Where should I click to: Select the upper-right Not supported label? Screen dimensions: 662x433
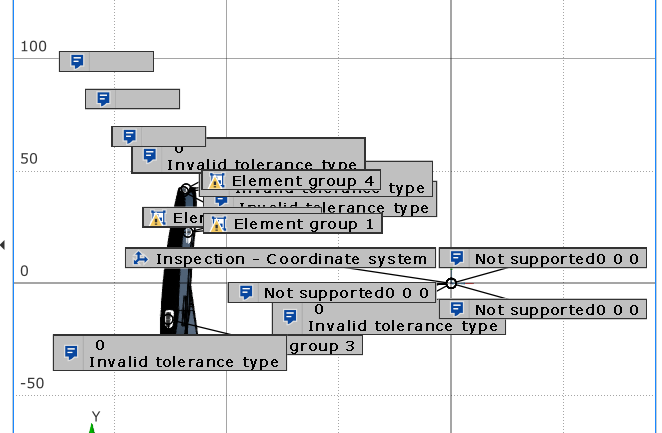pyautogui.click(x=554, y=259)
